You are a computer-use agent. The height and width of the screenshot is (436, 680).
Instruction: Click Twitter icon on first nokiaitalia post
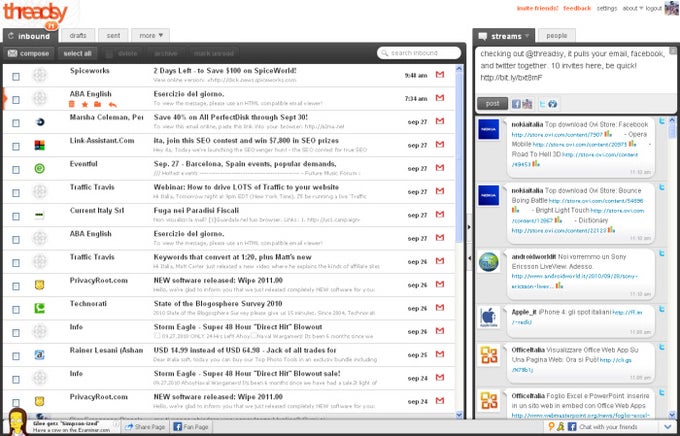coord(662,121)
